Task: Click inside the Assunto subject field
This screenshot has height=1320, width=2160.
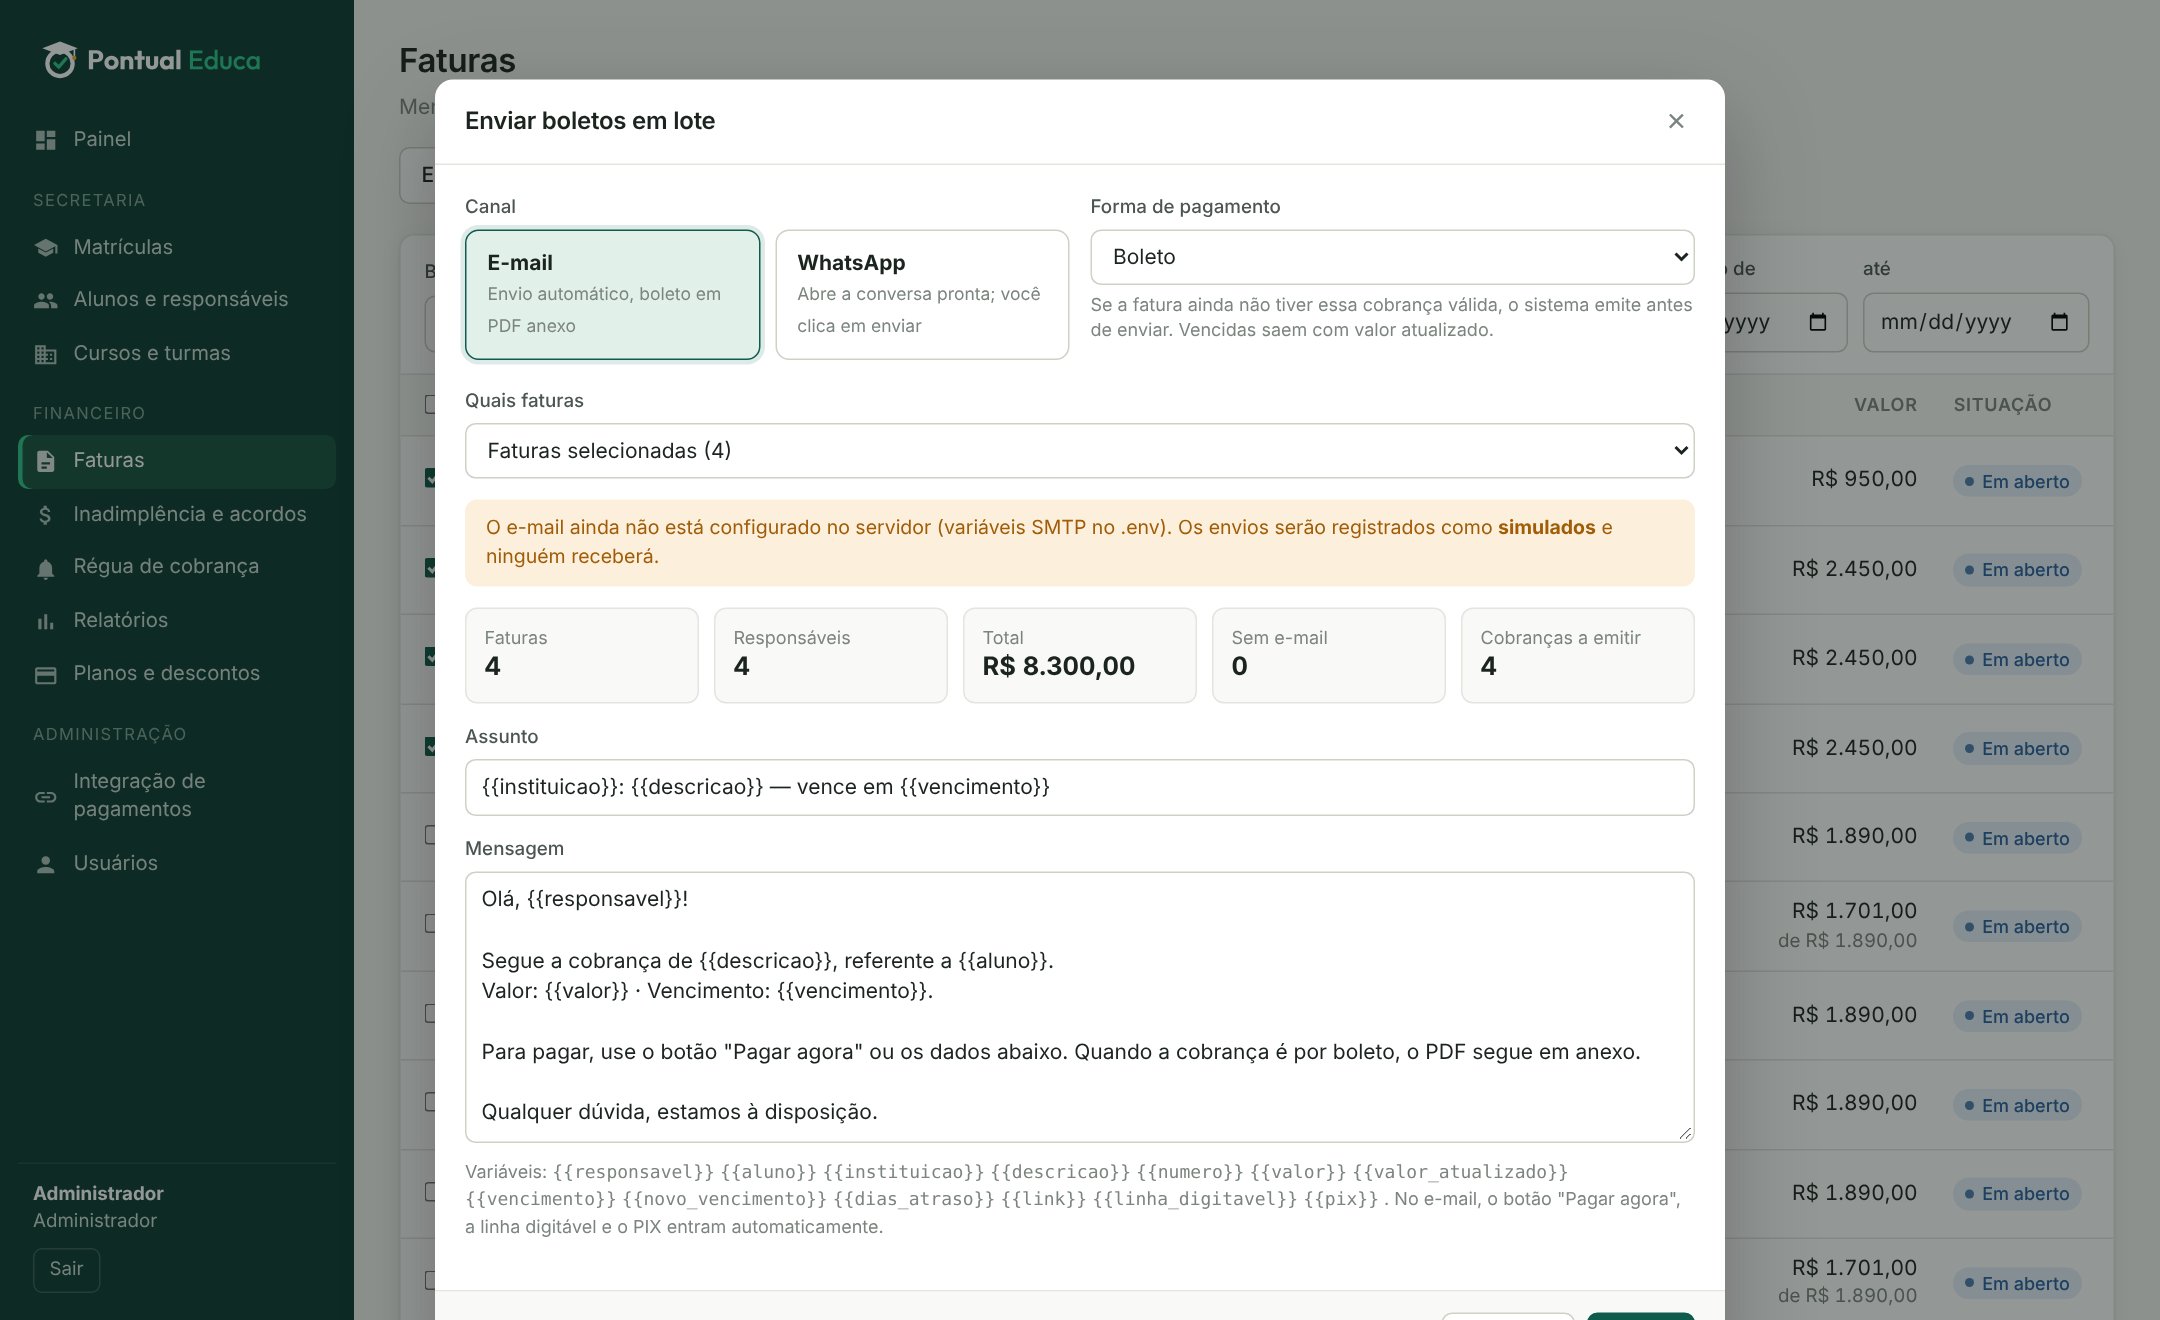Action: [1079, 787]
